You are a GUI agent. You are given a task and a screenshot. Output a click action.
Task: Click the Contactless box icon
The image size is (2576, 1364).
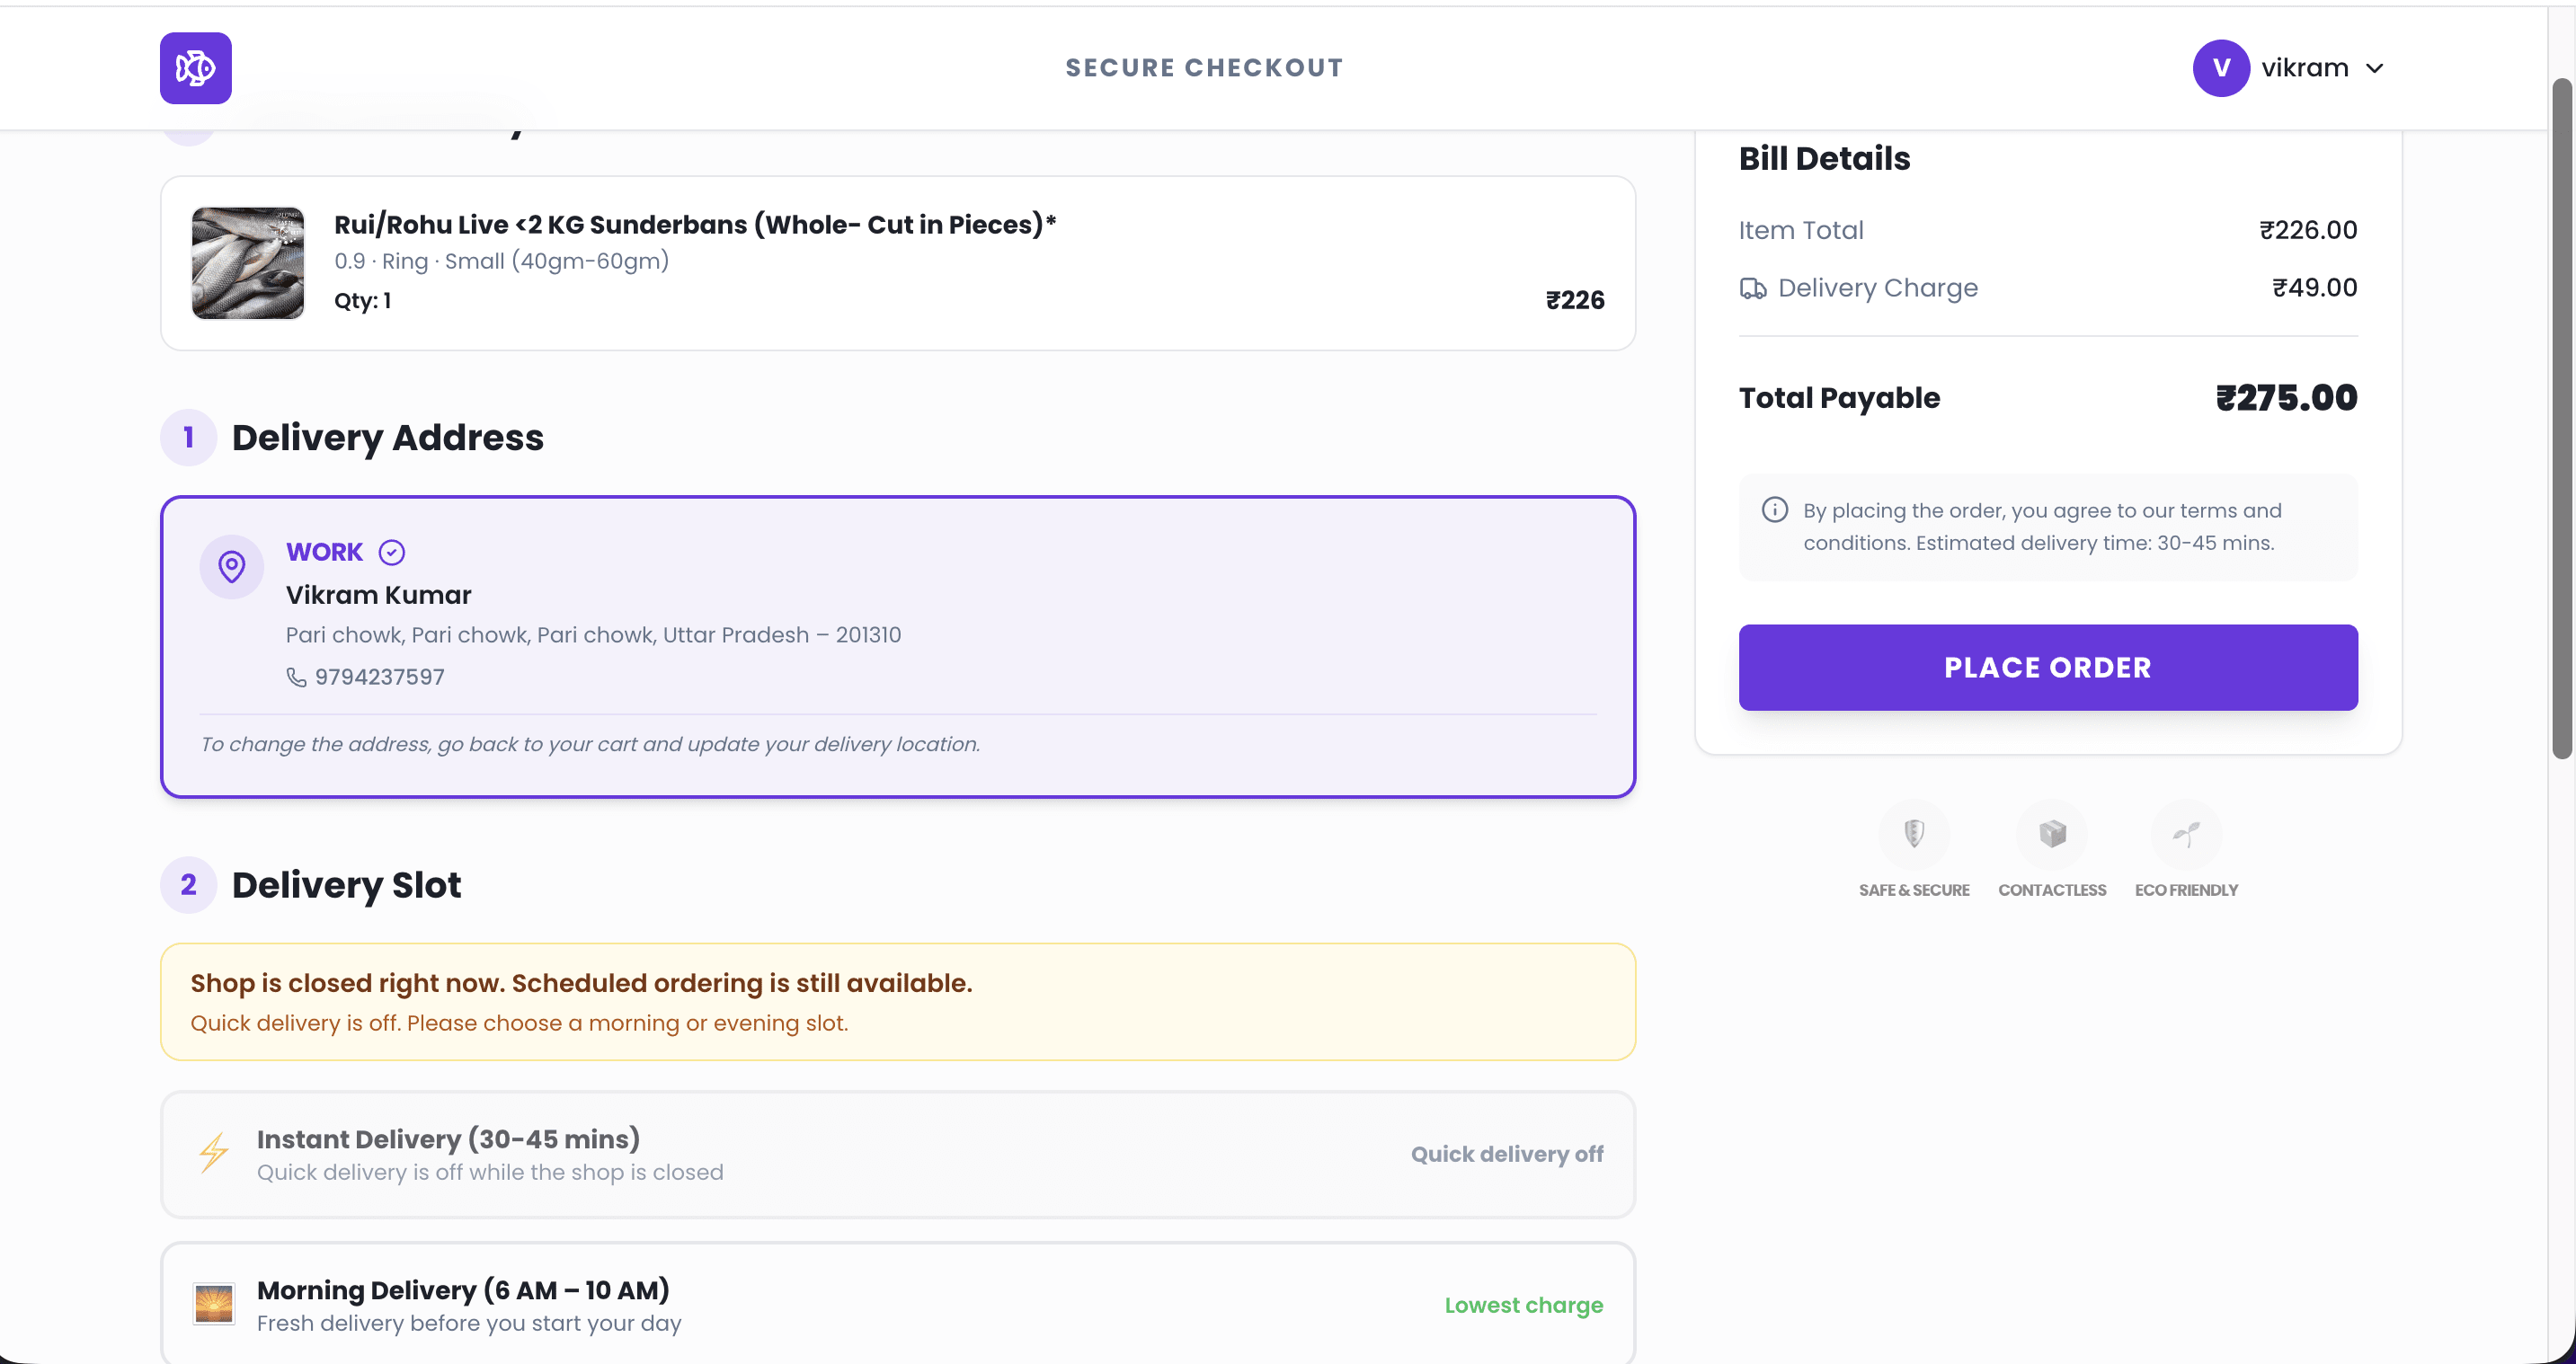(x=2052, y=833)
